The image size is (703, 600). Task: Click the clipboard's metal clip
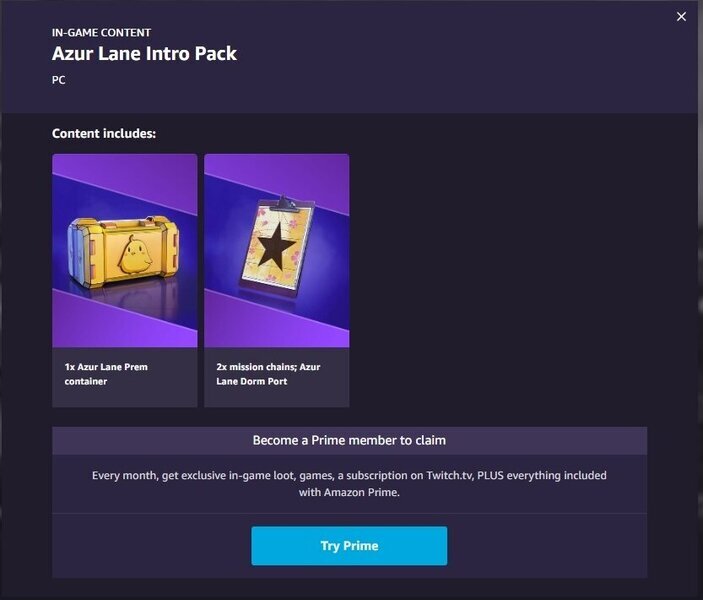point(285,204)
